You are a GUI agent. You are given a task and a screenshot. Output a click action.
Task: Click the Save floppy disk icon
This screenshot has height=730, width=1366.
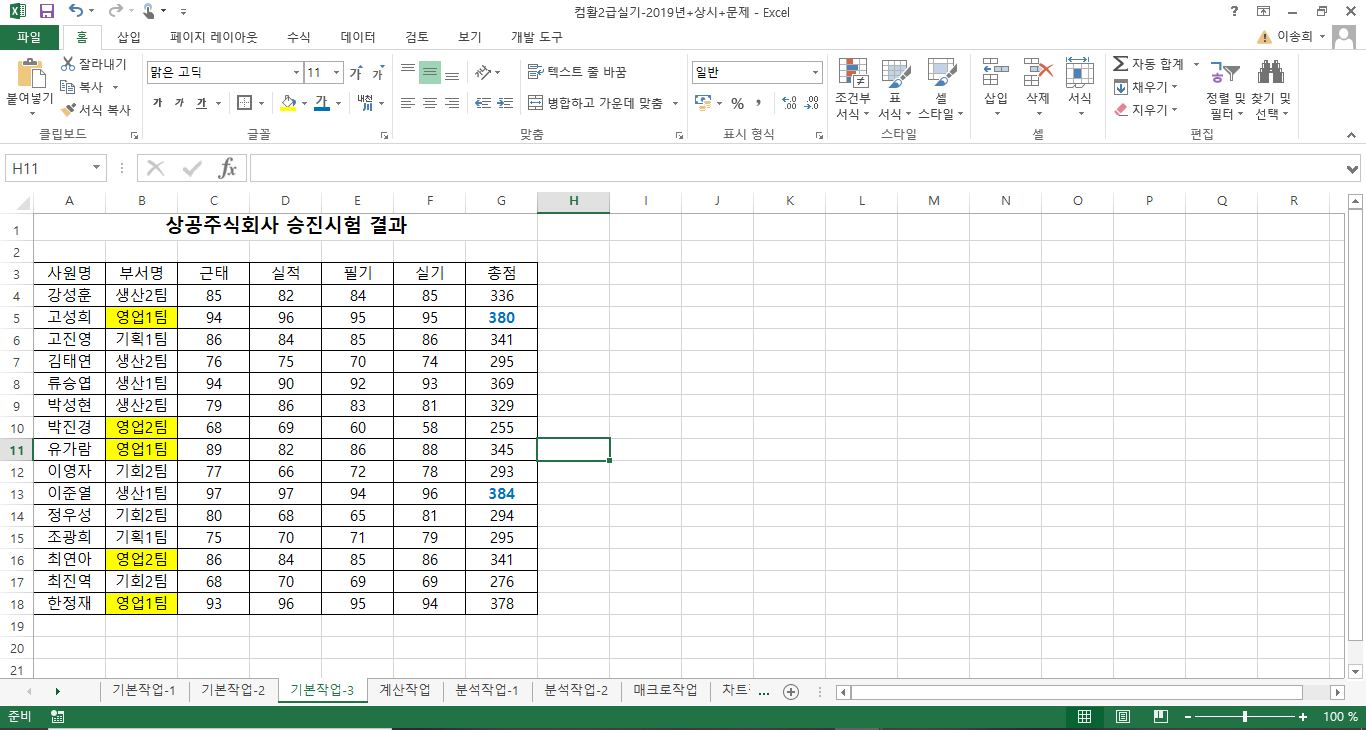[x=46, y=12]
